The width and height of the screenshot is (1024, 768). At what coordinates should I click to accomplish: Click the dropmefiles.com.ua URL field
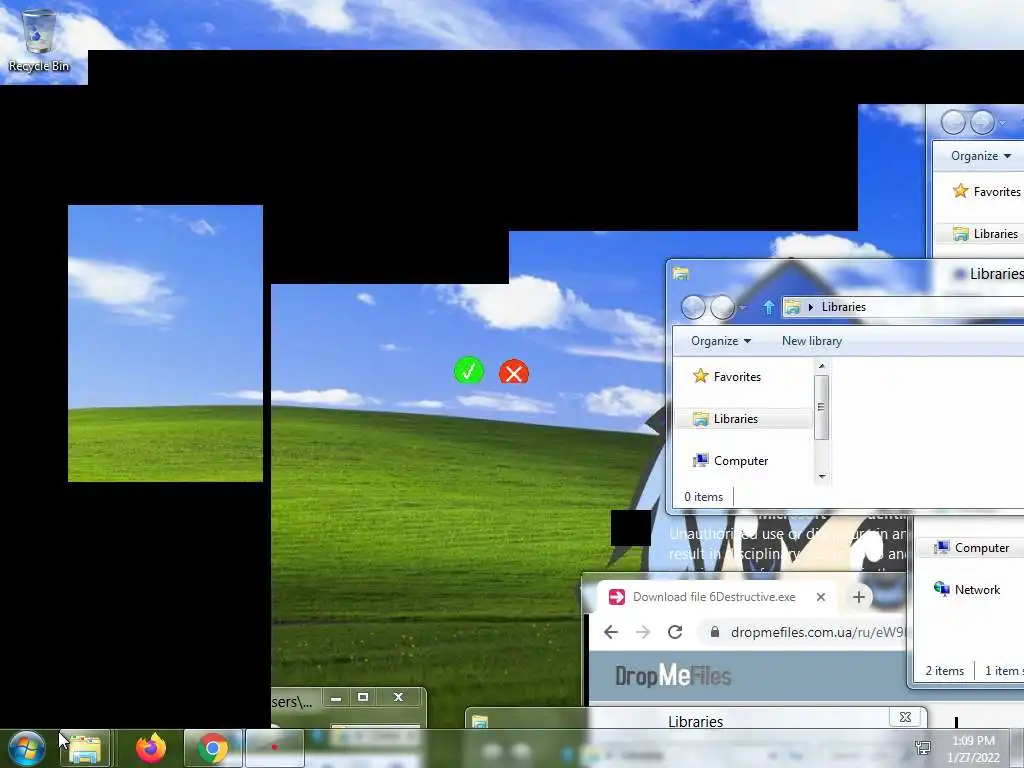click(803, 632)
